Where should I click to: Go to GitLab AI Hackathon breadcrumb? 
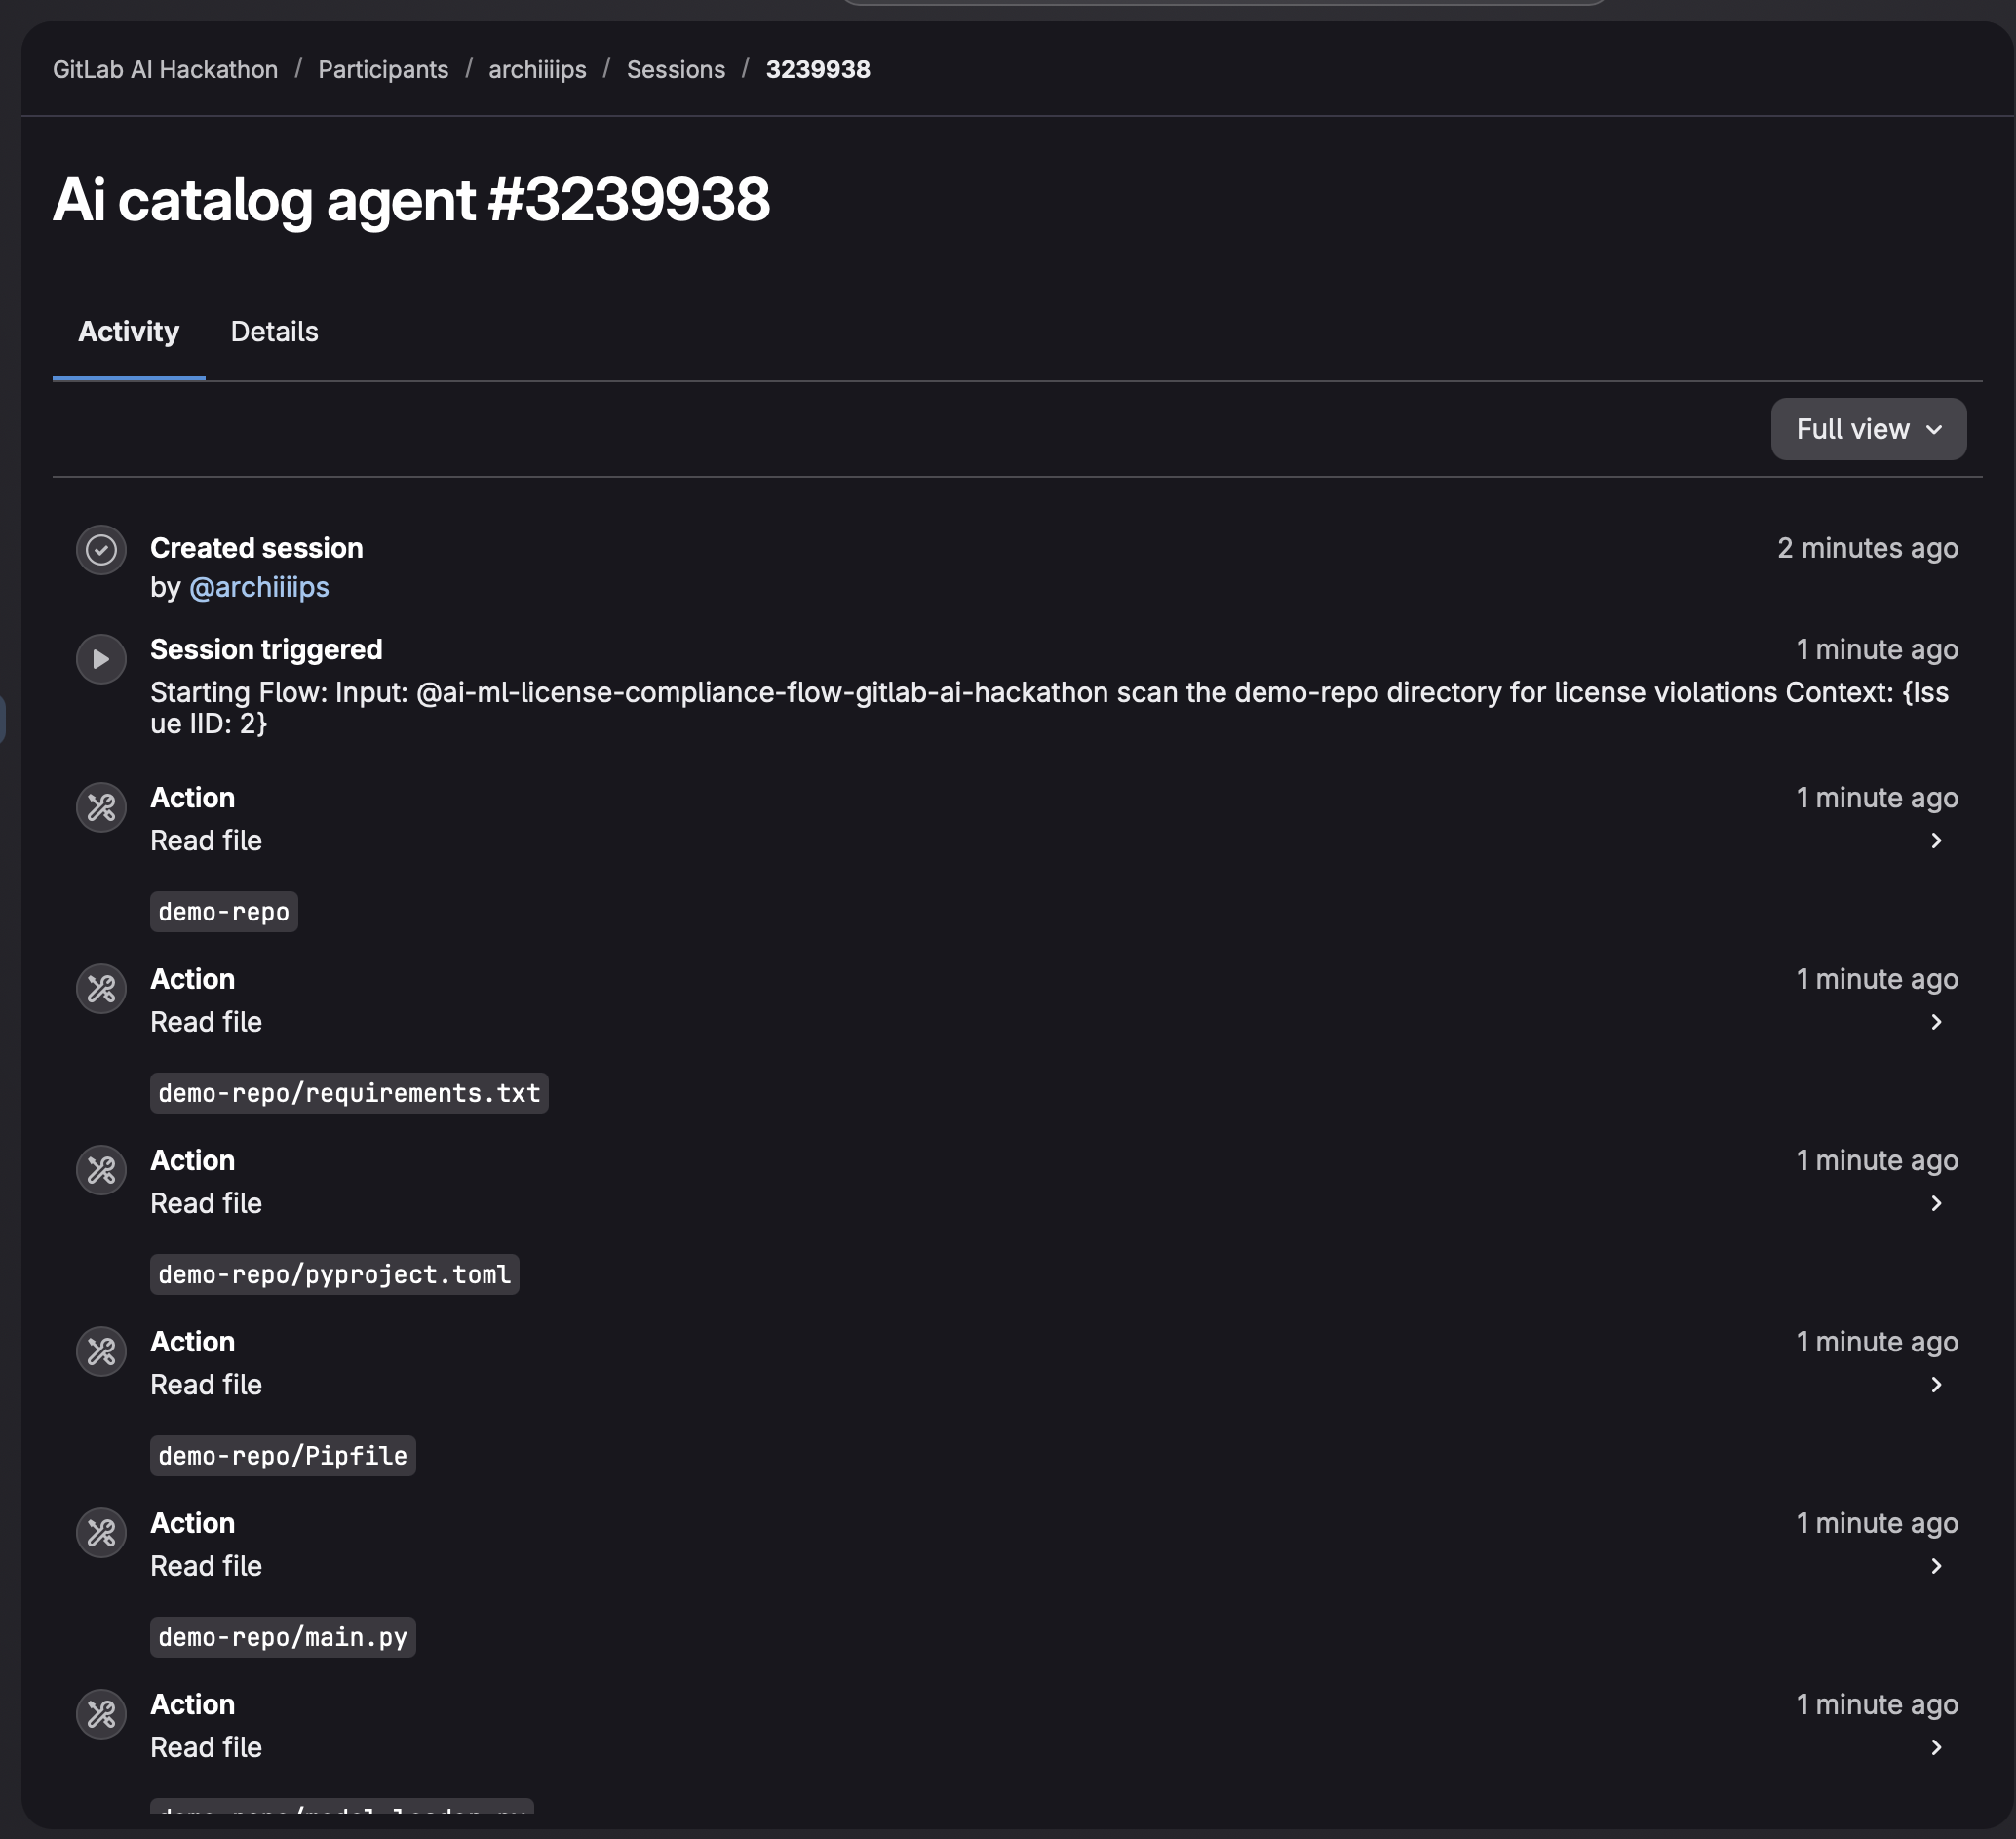(x=165, y=70)
